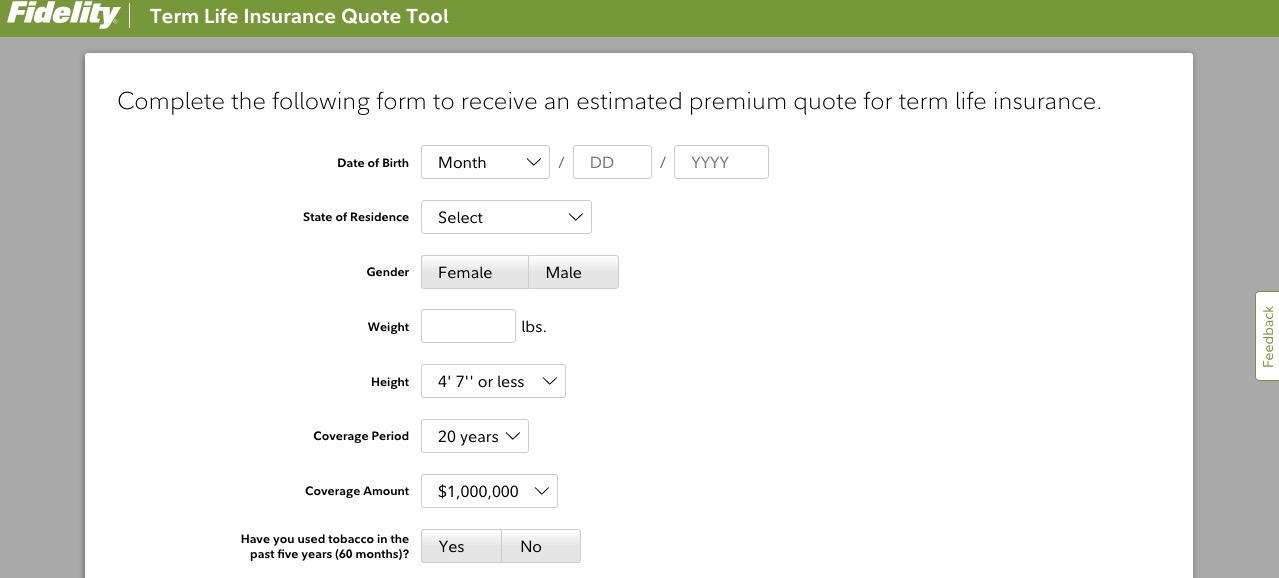Click inside the Weight field
The image size is (1279, 578).
click(x=467, y=325)
